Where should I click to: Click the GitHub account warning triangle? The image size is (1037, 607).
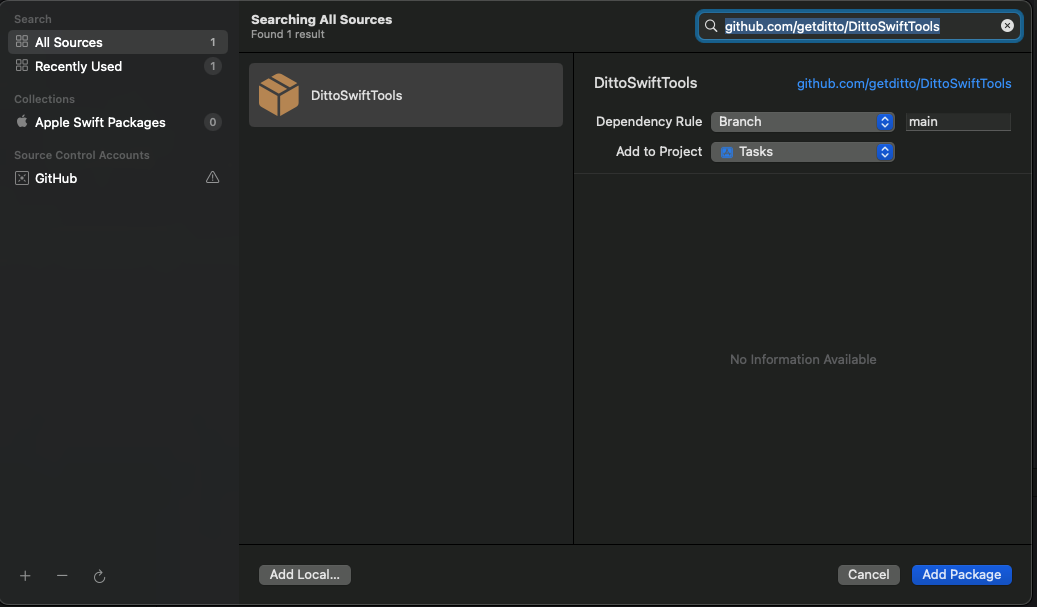tap(212, 177)
